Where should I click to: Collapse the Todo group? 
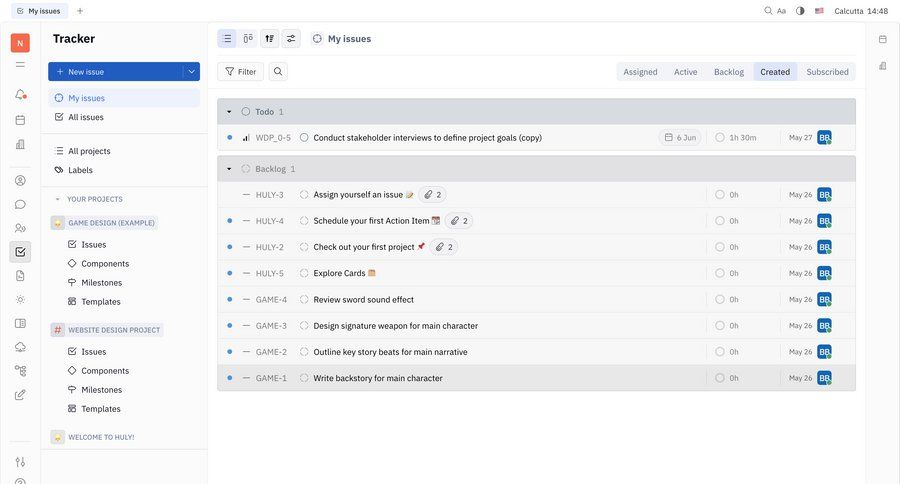229,112
